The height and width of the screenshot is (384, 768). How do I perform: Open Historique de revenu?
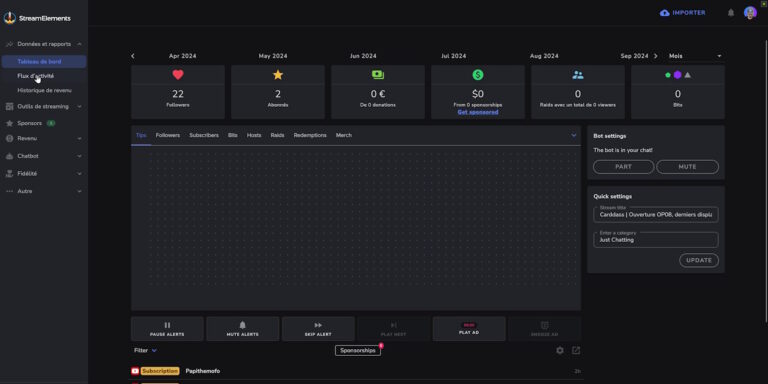click(x=44, y=91)
